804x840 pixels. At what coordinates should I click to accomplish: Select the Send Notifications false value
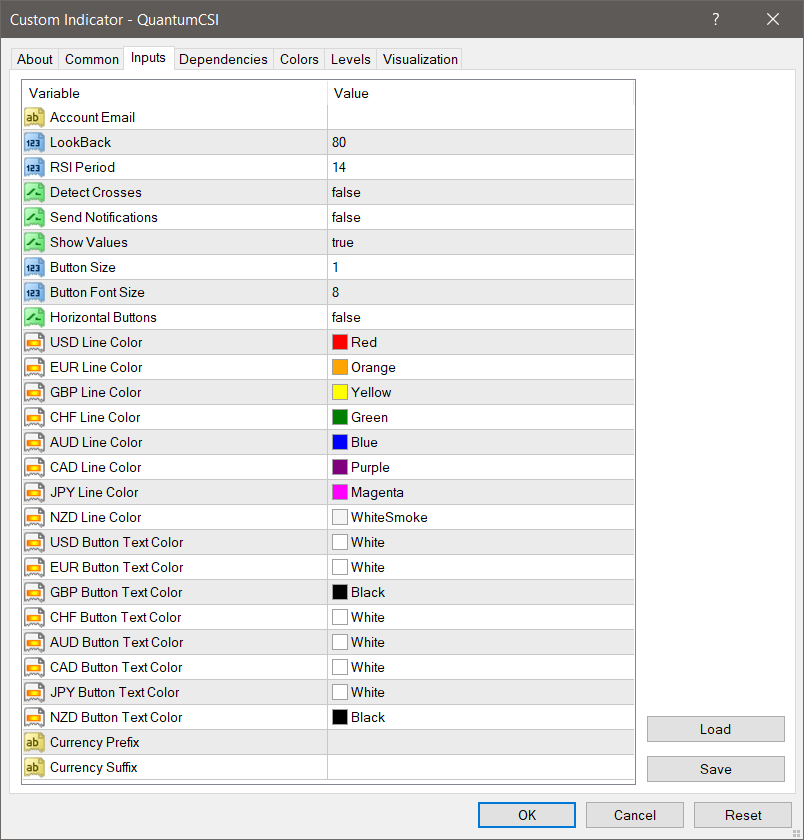347,218
